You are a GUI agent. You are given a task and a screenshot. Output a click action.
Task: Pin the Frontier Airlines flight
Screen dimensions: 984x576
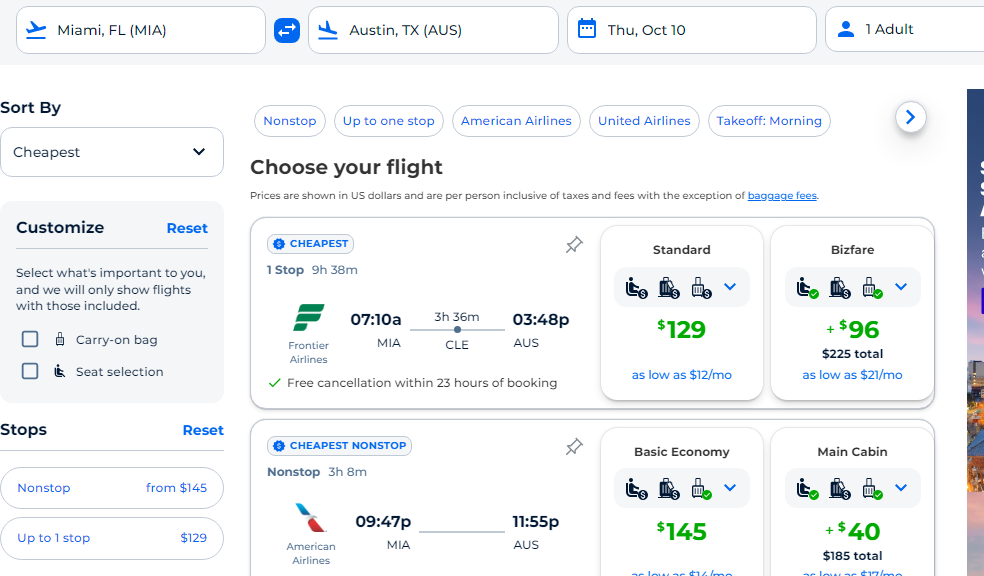point(574,245)
